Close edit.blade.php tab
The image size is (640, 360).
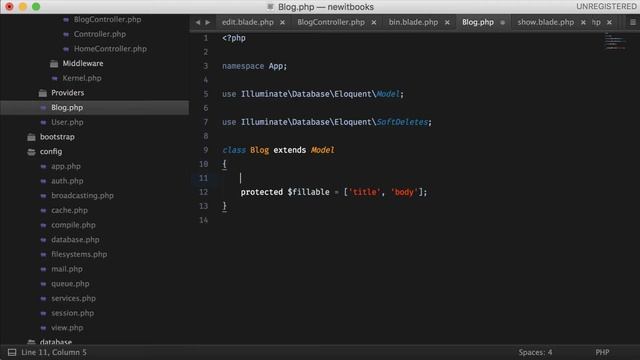tap(282, 22)
